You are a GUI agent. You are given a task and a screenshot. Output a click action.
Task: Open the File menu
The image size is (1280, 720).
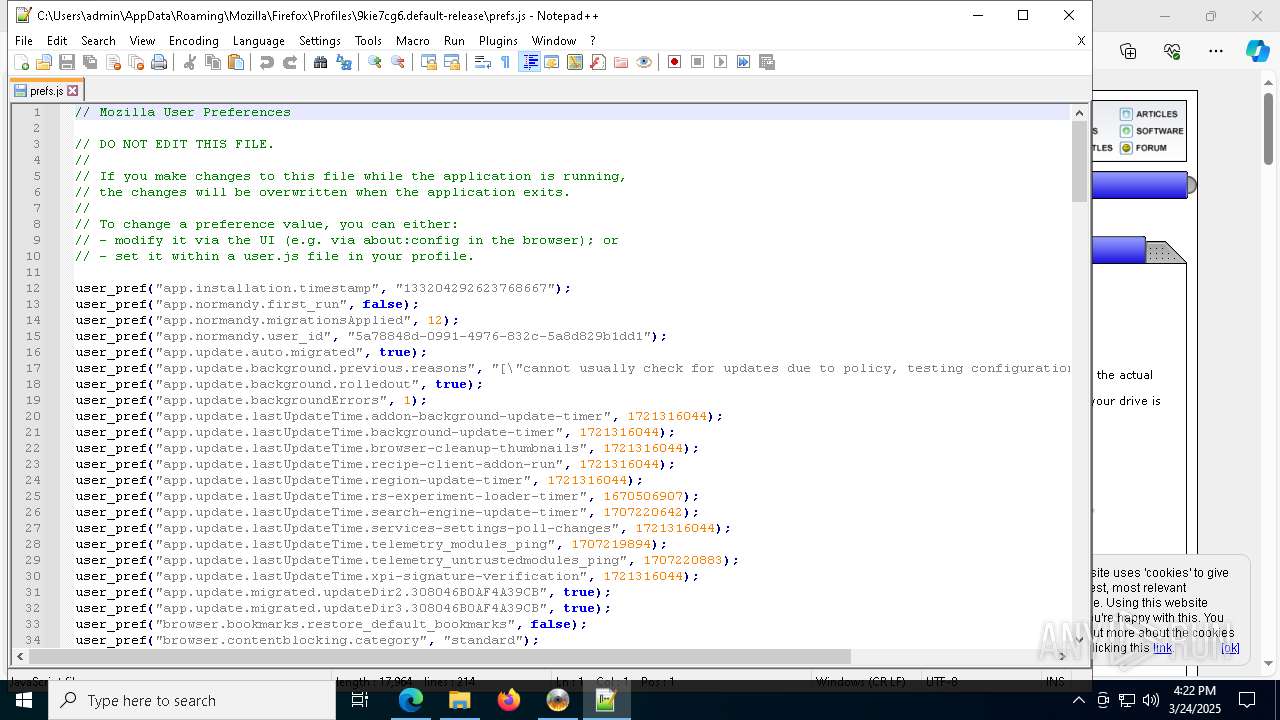[x=24, y=41]
